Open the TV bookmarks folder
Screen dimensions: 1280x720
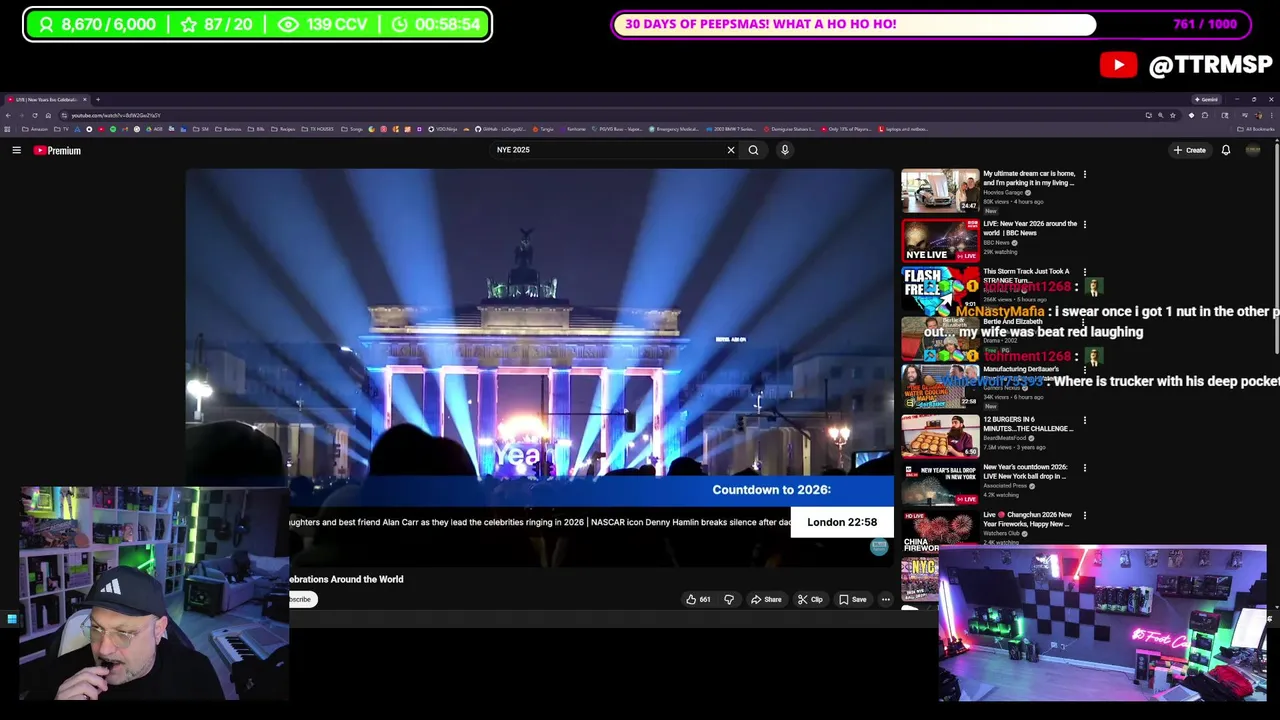[62, 129]
